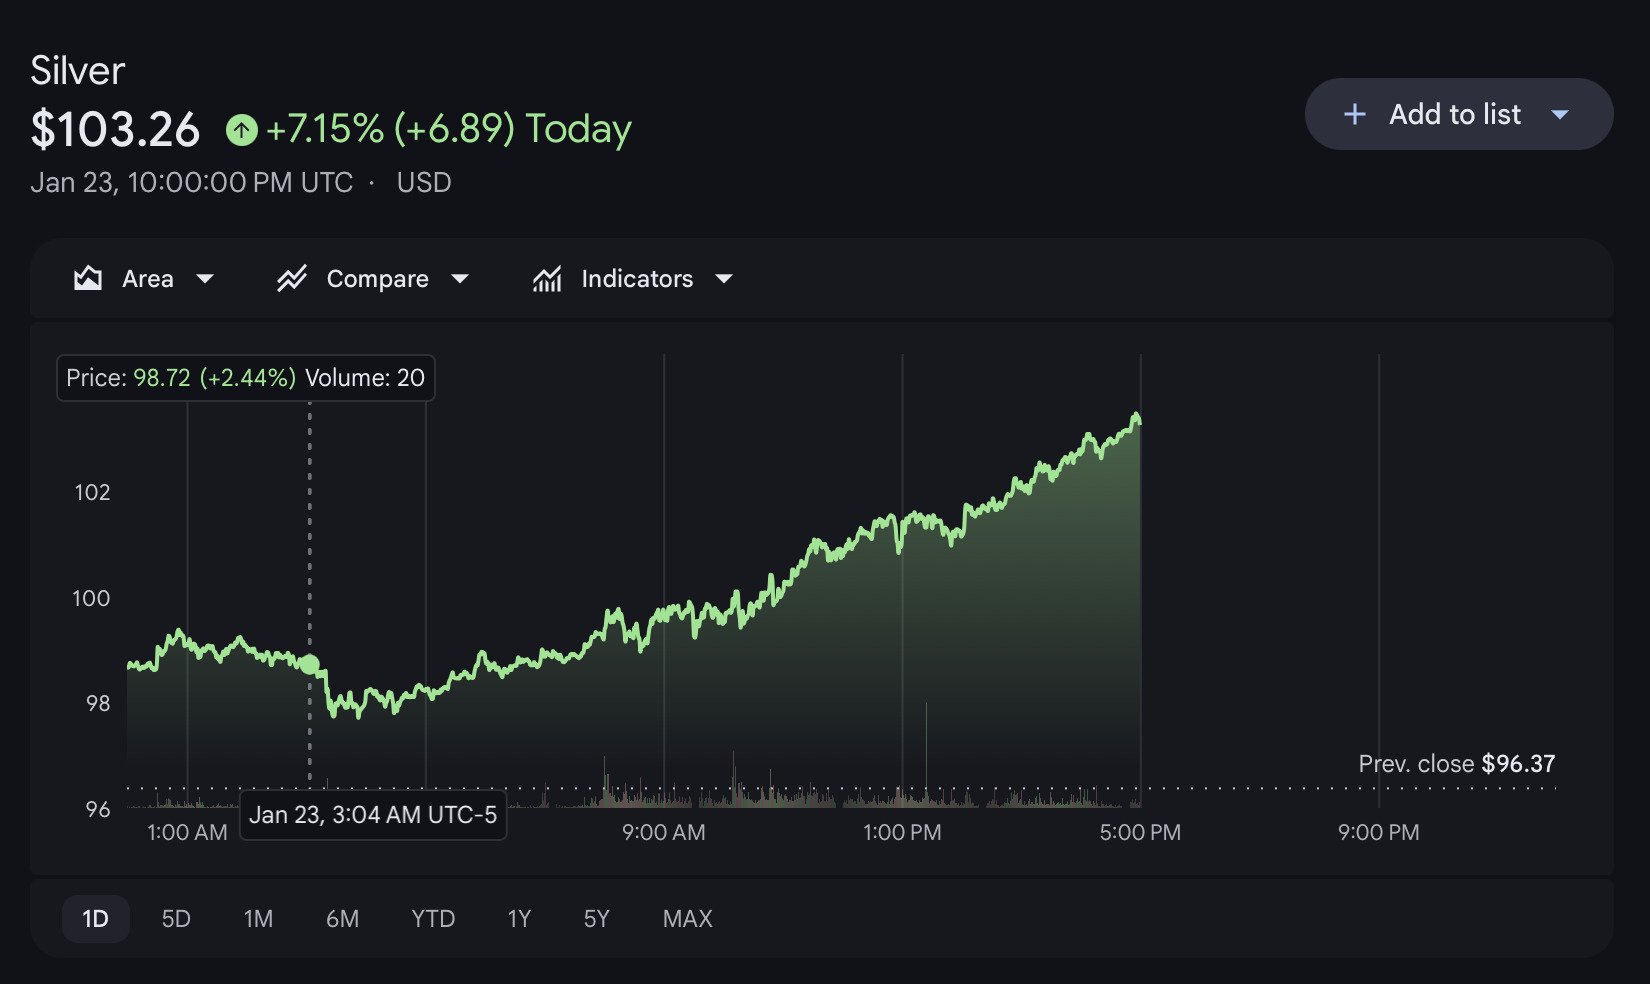Open the Compare dropdown arrow

[x=460, y=279]
